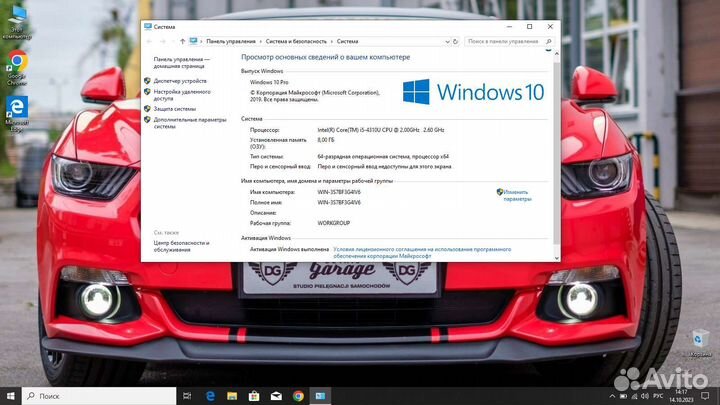Open Task View on the taskbar
Screen dimensions: 720x405
coord(187,396)
